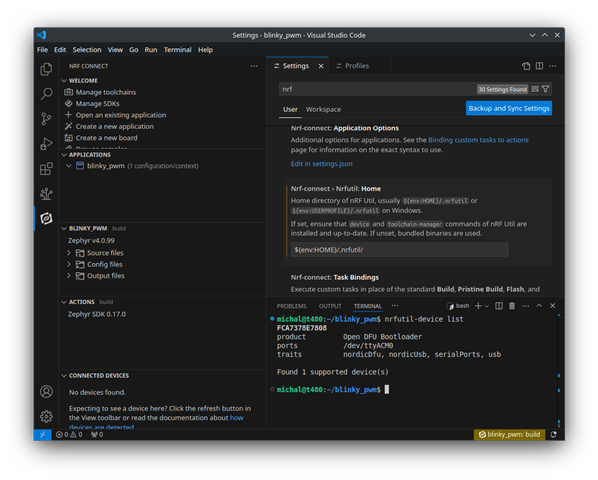Close the Settings tab
The width and height of the screenshot is (598, 480).
pyautogui.click(x=321, y=66)
